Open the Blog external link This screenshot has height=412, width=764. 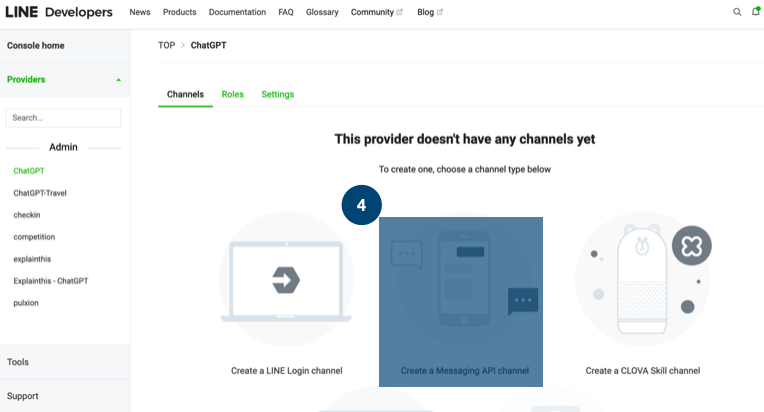pos(430,12)
